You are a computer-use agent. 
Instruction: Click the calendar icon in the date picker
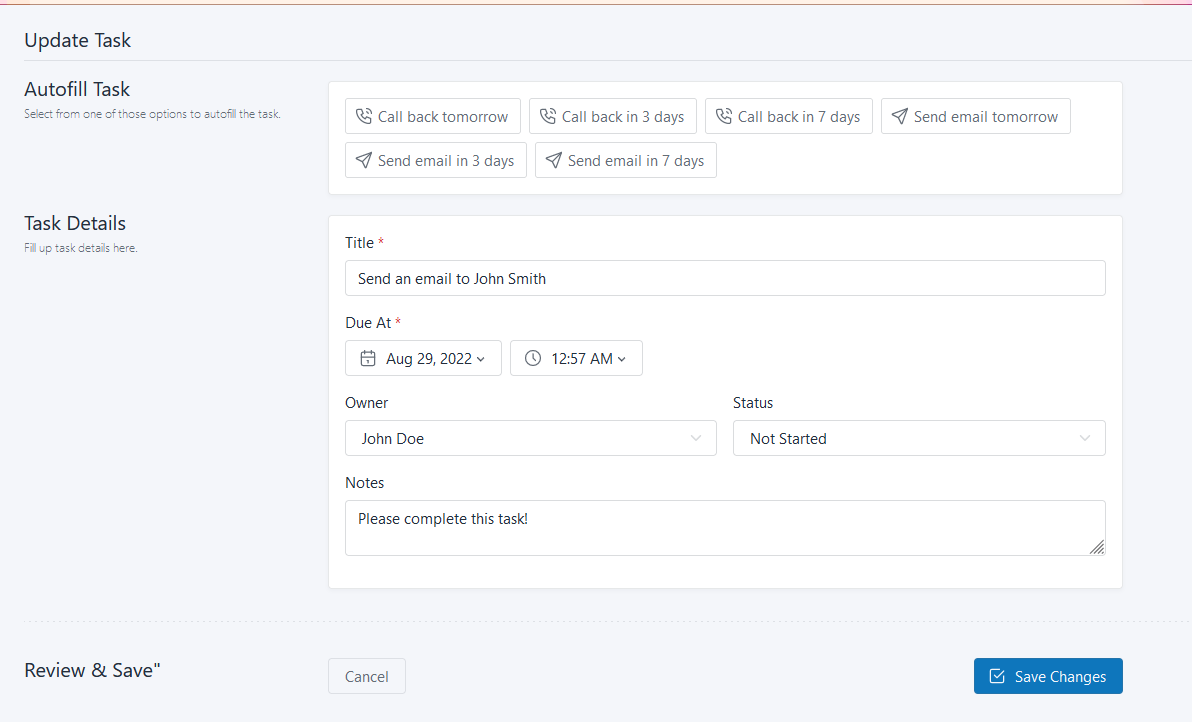point(368,357)
